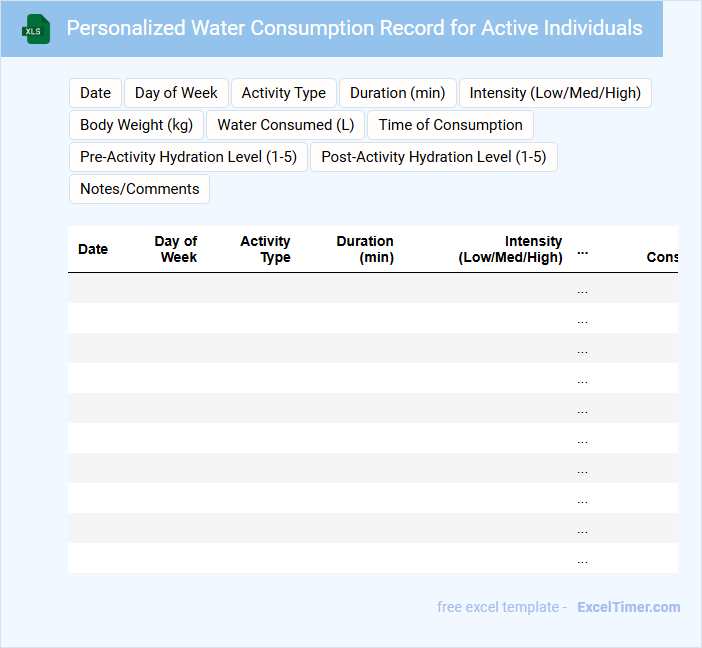Select the Water Consumed (L) tag
The image size is (702, 648).
point(285,125)
